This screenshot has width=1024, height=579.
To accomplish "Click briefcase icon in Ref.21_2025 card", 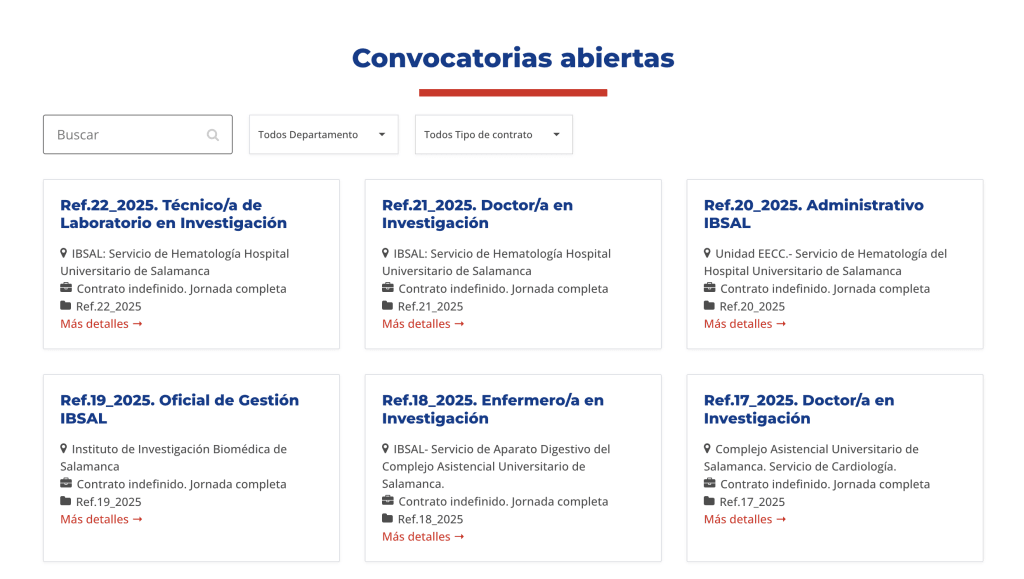I will click(388, 289).
